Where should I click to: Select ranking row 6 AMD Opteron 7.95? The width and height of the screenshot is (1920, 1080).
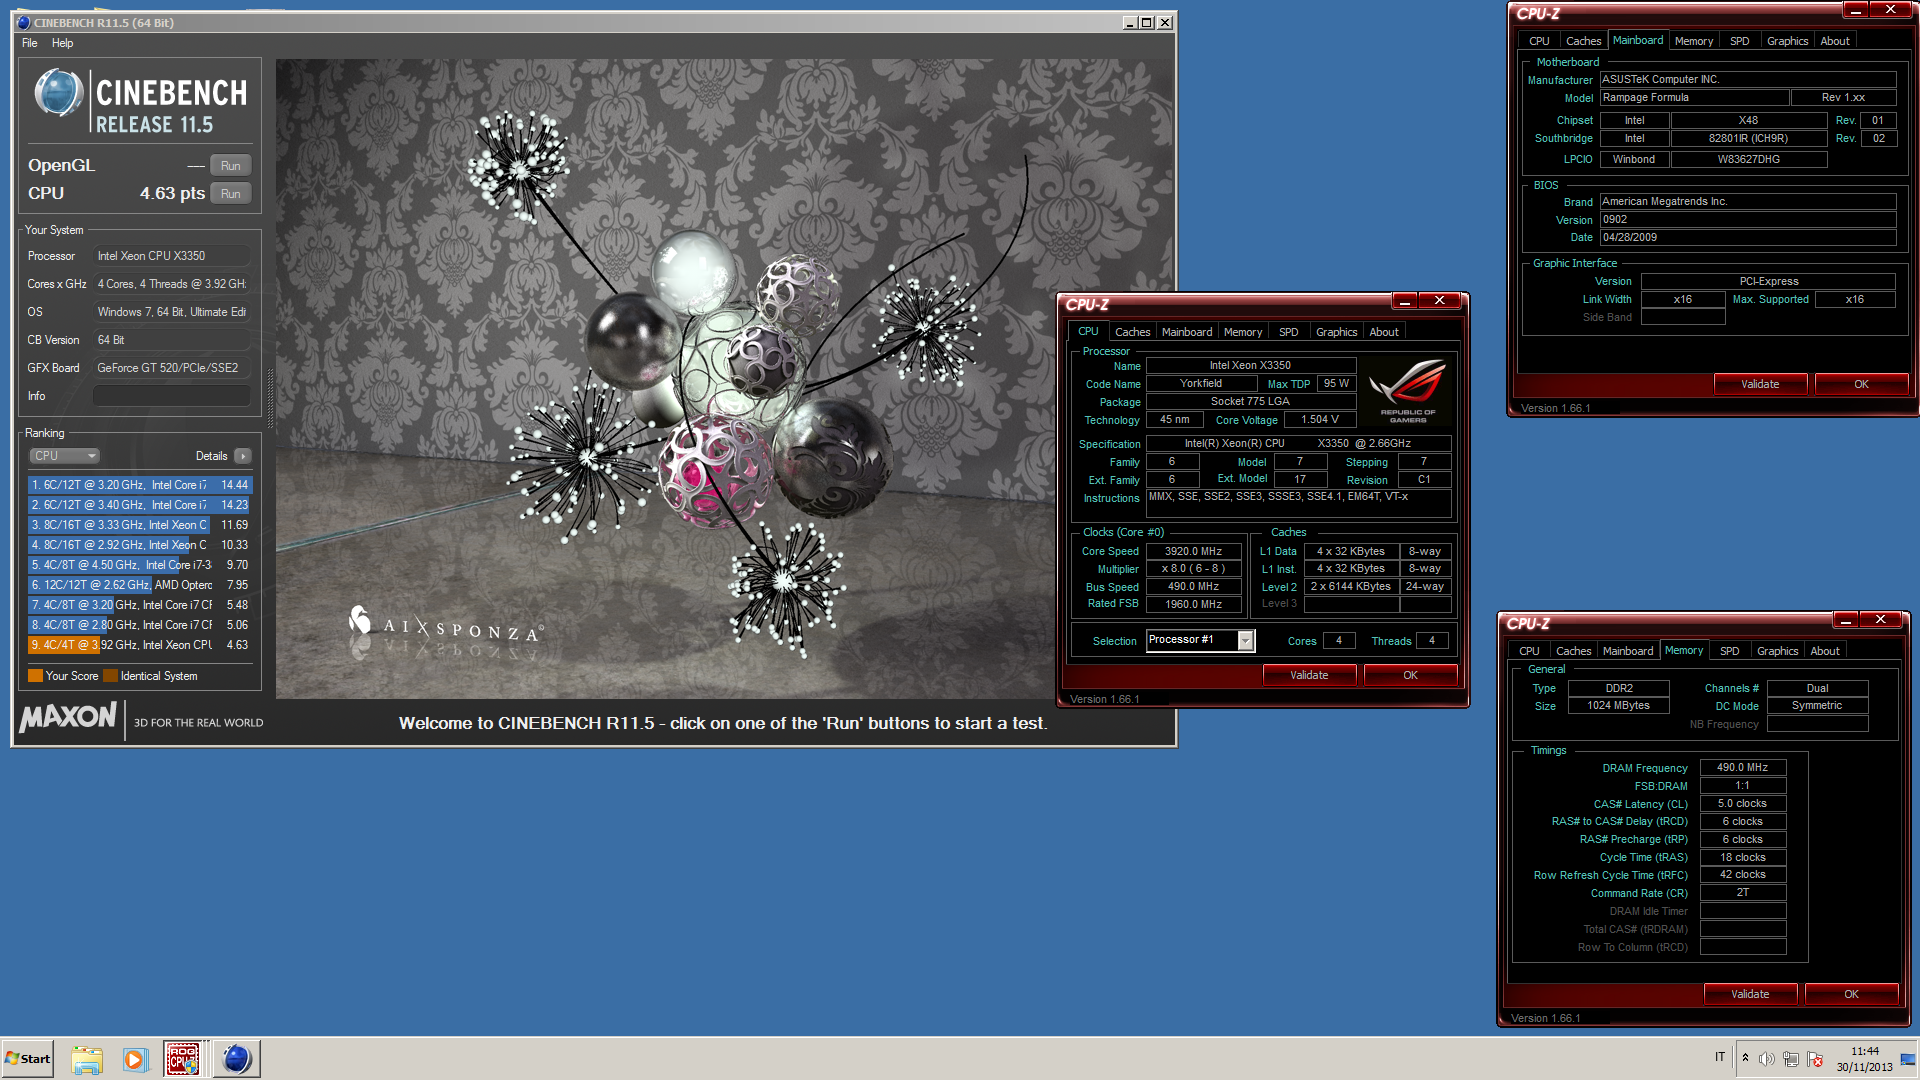pyautogui.click(x=140, y=585)
